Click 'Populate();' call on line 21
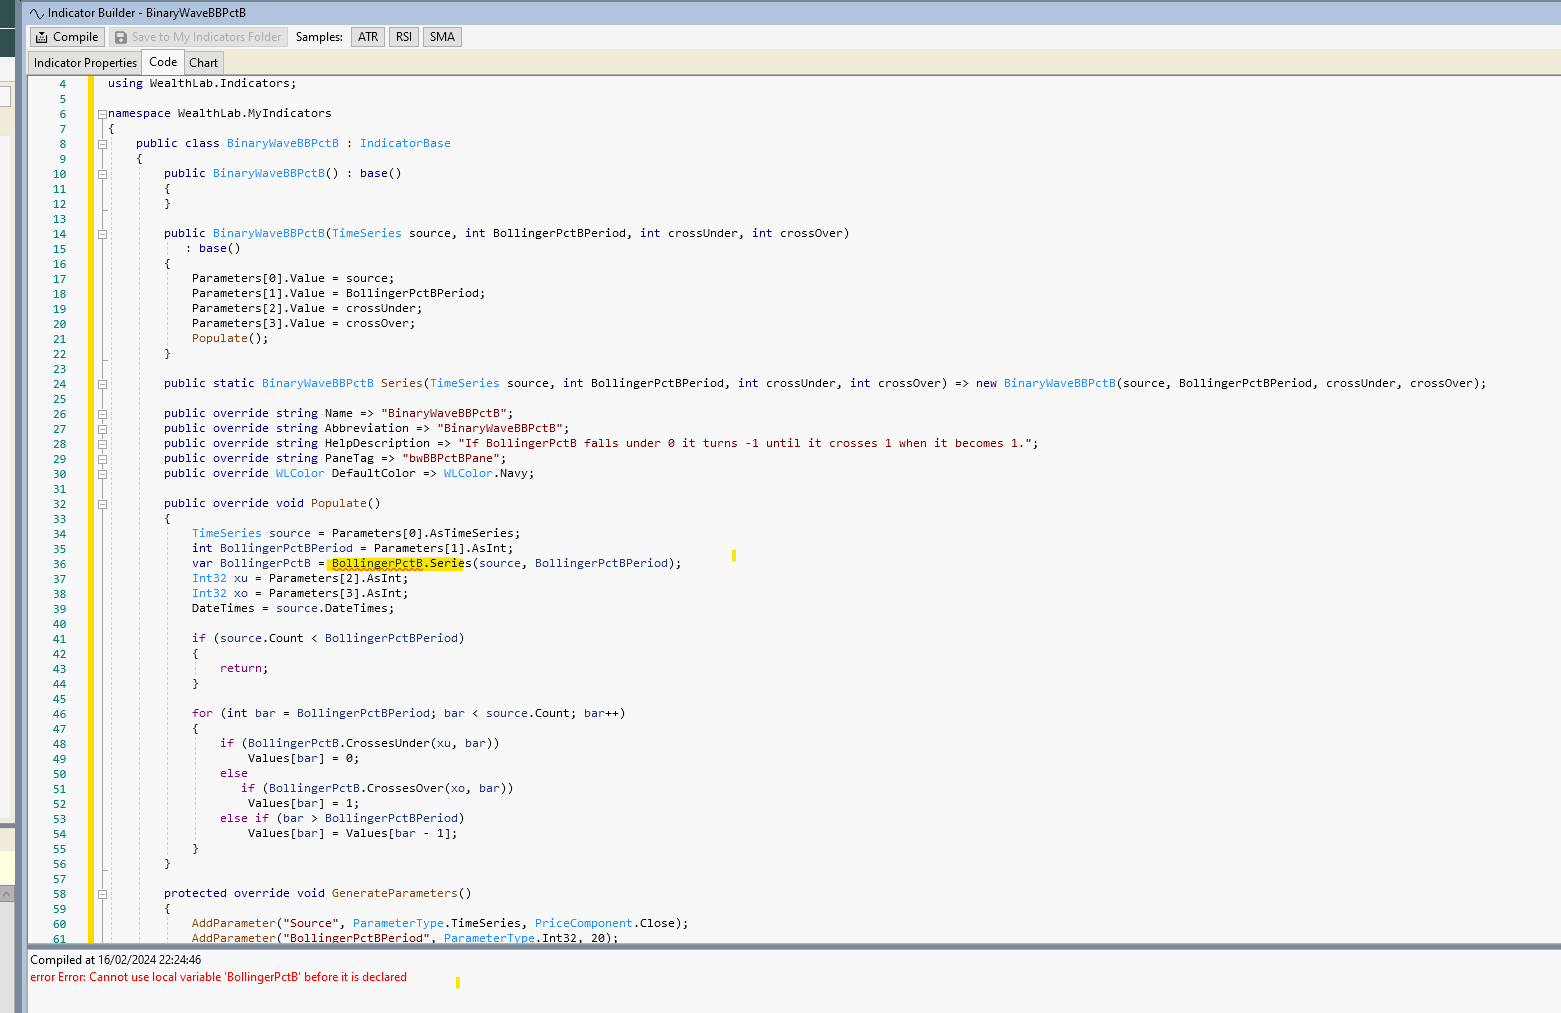This screenshot has height=1013, width=1561. tap(230, 338)
